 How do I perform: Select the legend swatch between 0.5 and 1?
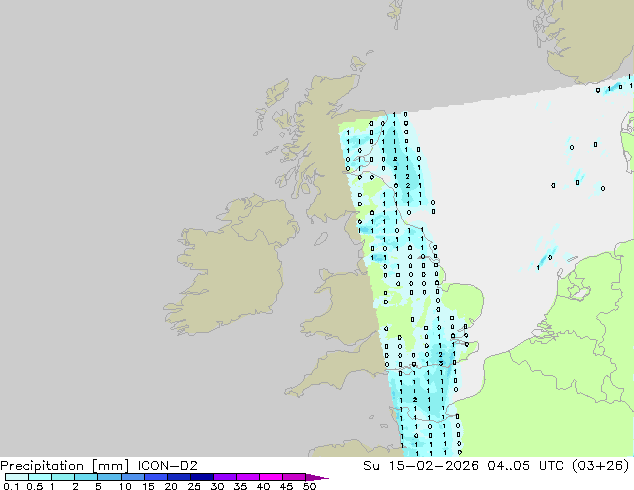tap(40, 477)
